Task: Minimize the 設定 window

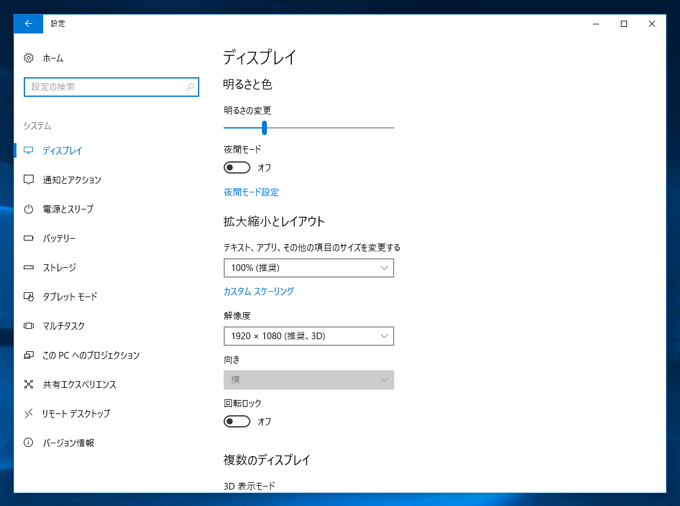Action: (x=596, y=24)
